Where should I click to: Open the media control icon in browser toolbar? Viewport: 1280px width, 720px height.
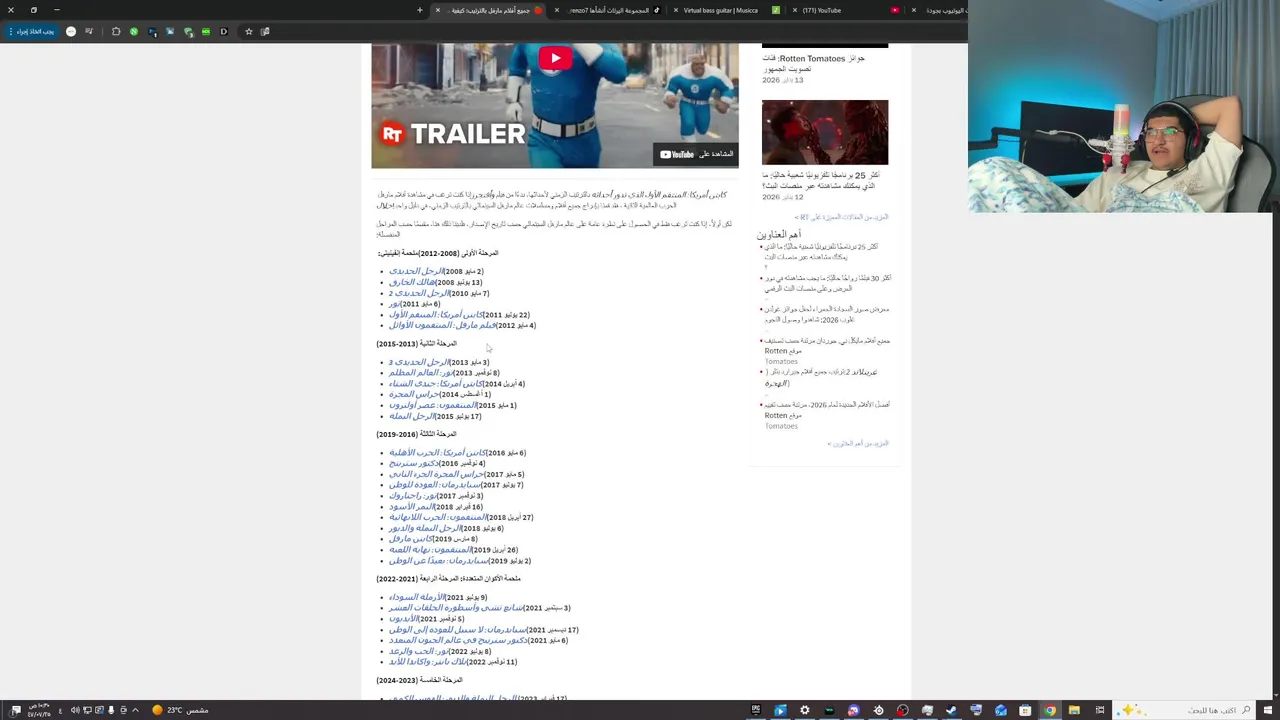pyautogui.click(x=89, y=32)
